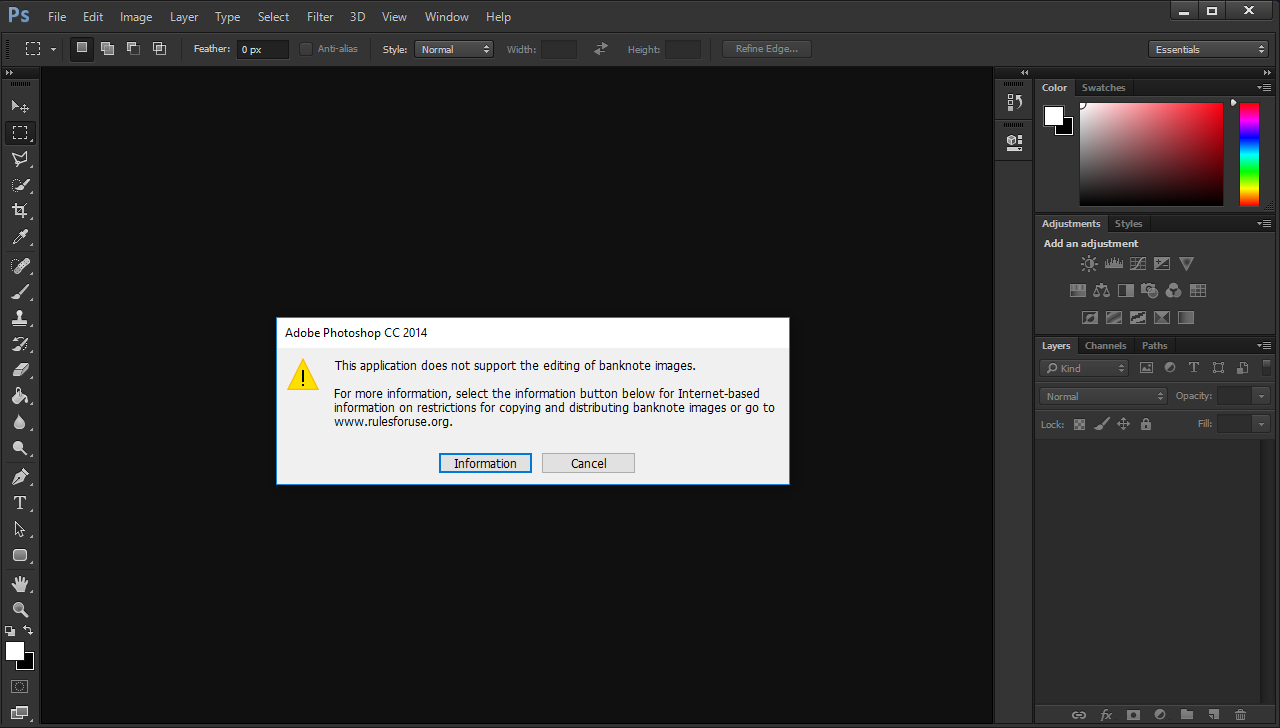The image size is (1280, 728).
Task: Add a Channel Mixer adjustment
Action: pos(1174,291)
